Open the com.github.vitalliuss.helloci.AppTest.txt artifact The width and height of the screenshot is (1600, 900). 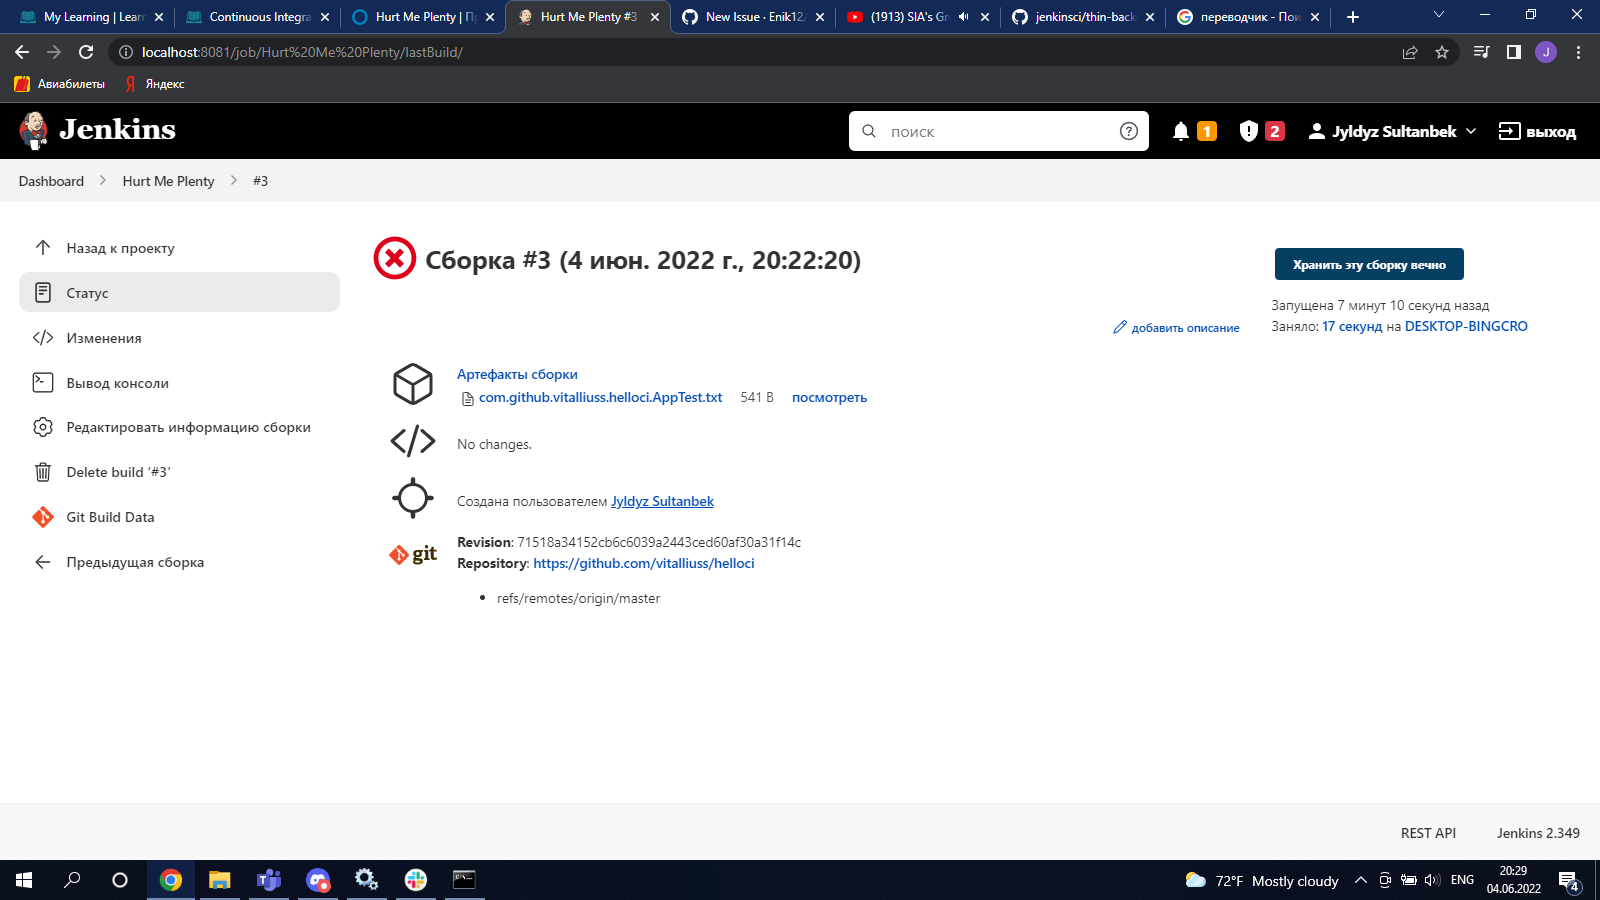pos(600,397)
